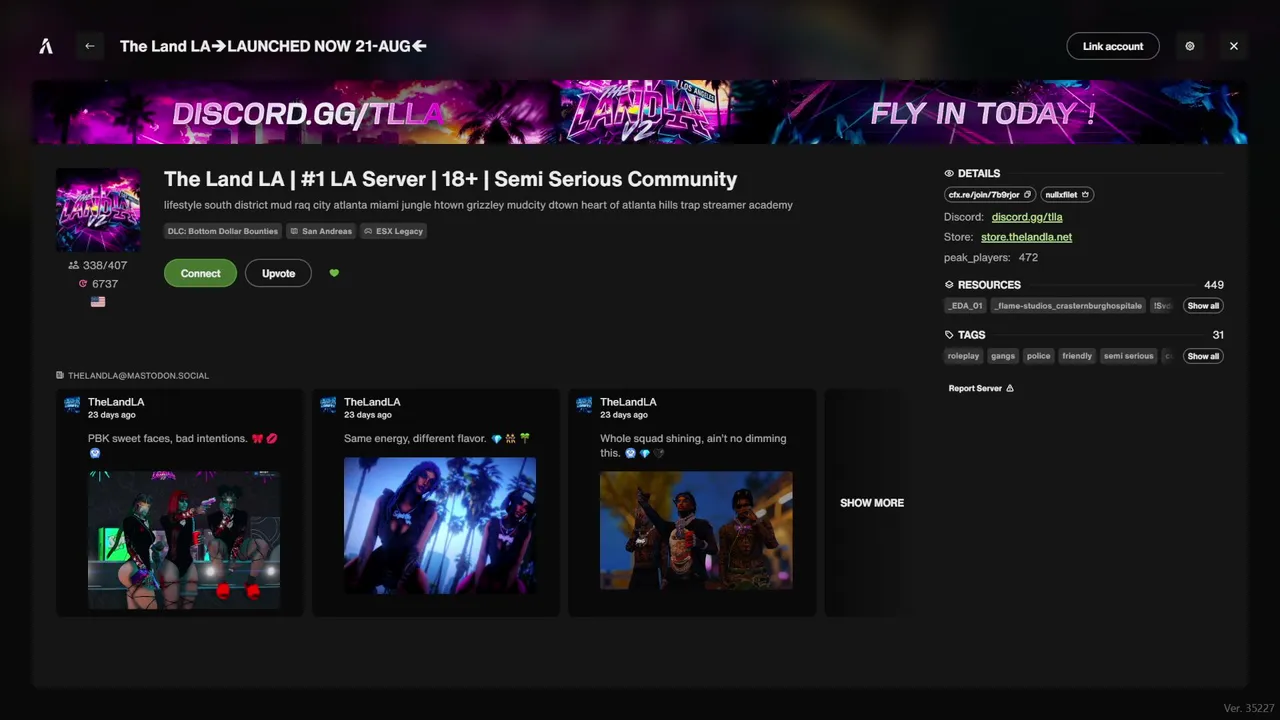Upvote this server
The width and height of the screenshot is (1280, 720).
(x=278, y=273)
